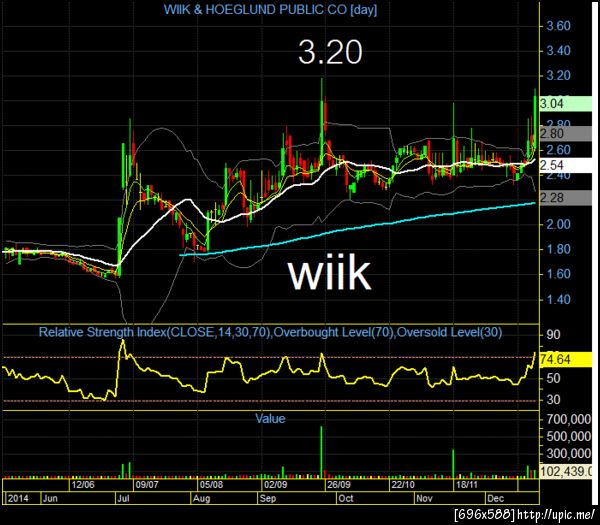This screenshot has width=600, height=525.
Task: Select the 30 level on RSI axis
Action: pos(553,400)
